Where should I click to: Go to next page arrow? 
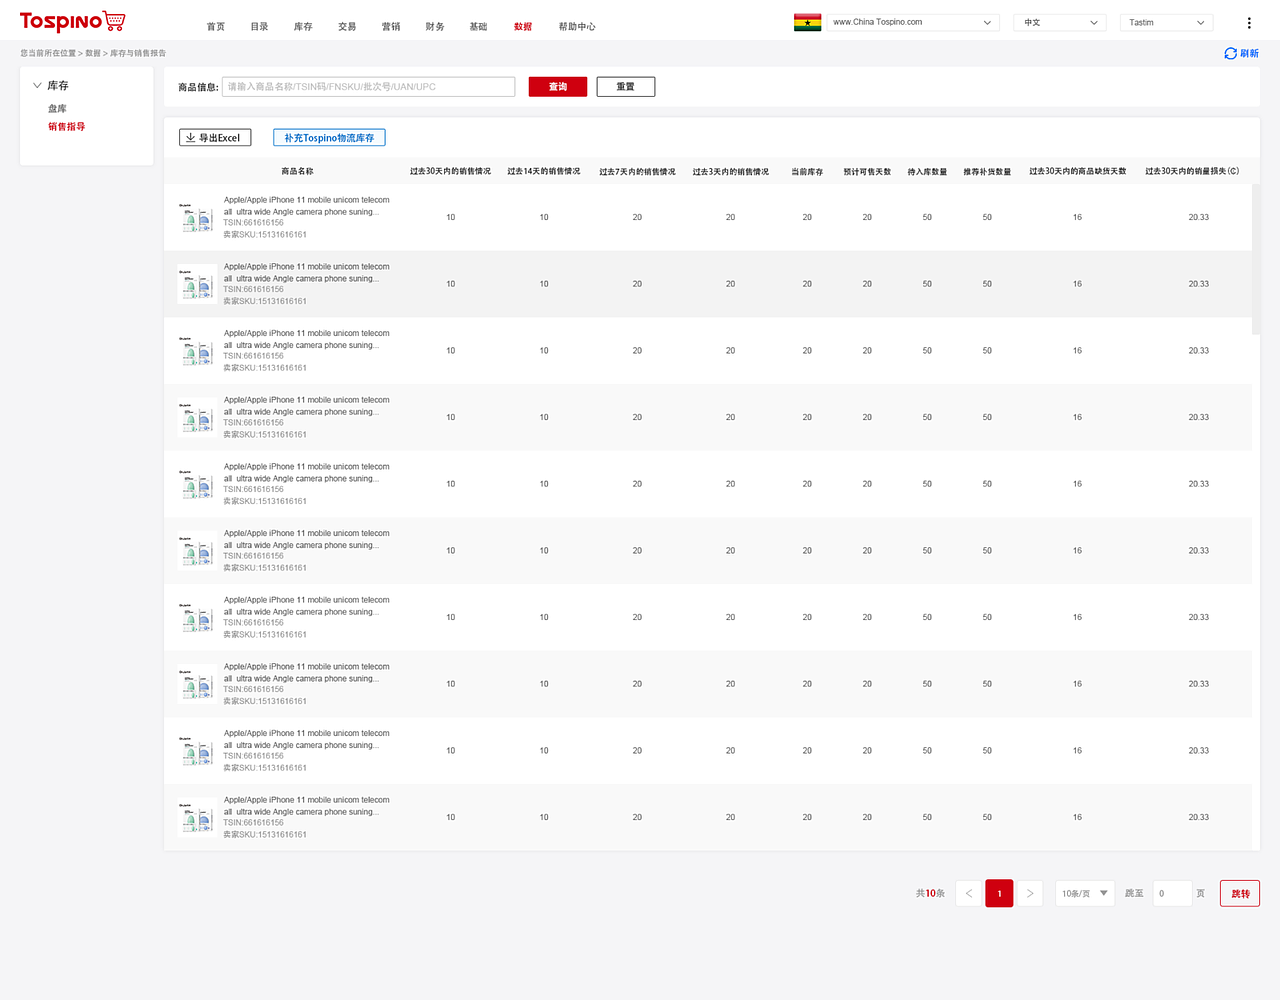[1030, 893]
